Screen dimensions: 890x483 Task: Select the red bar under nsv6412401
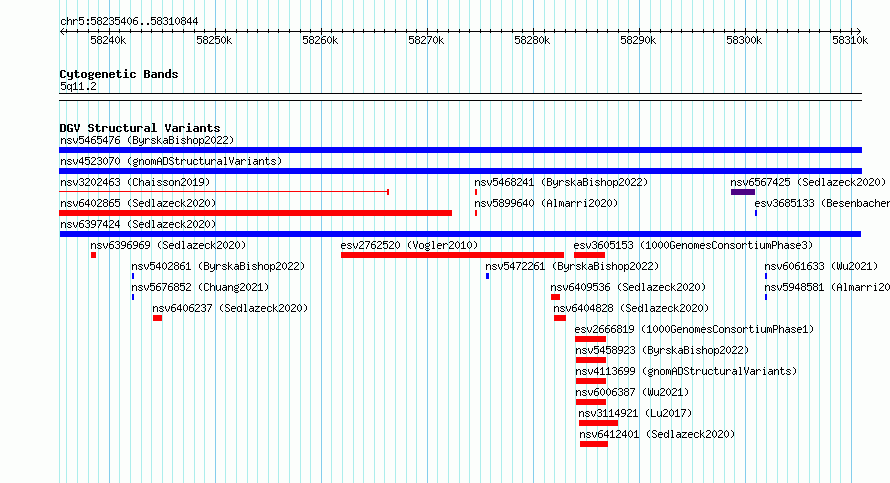(x=594, y=444)
